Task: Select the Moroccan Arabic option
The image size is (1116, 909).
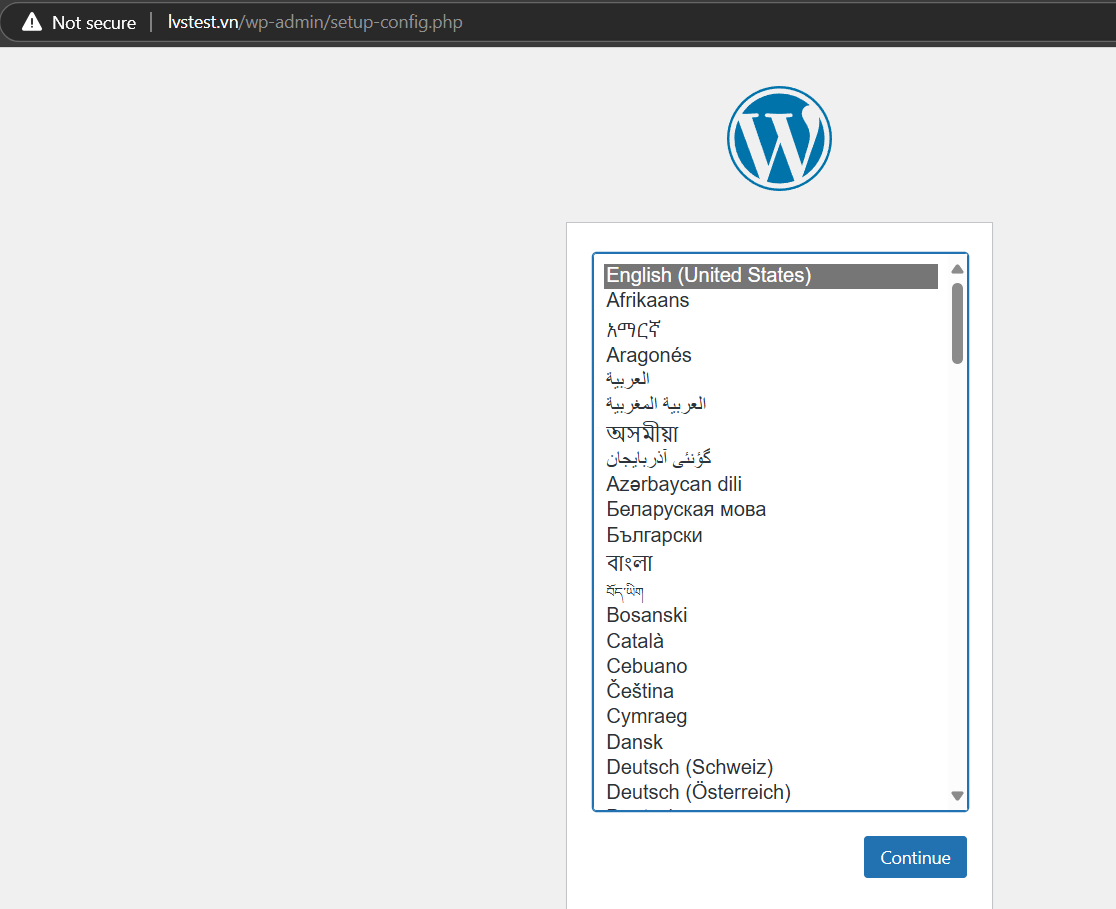Action: click(x=771, y=404)
